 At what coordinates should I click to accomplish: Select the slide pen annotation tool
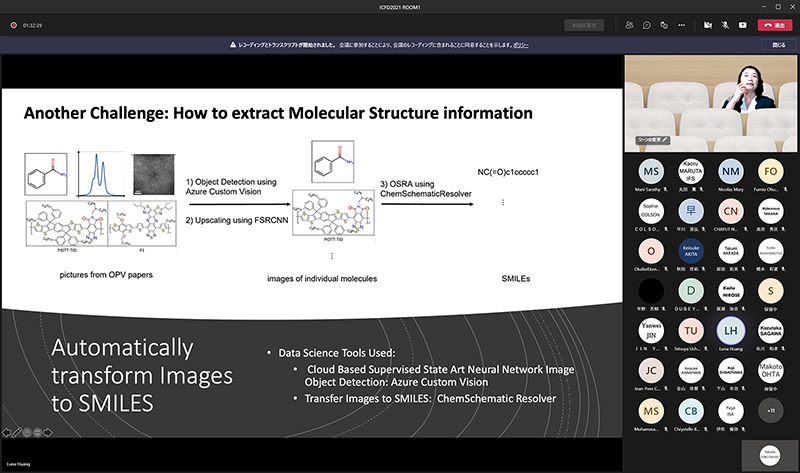coord(17,433)
